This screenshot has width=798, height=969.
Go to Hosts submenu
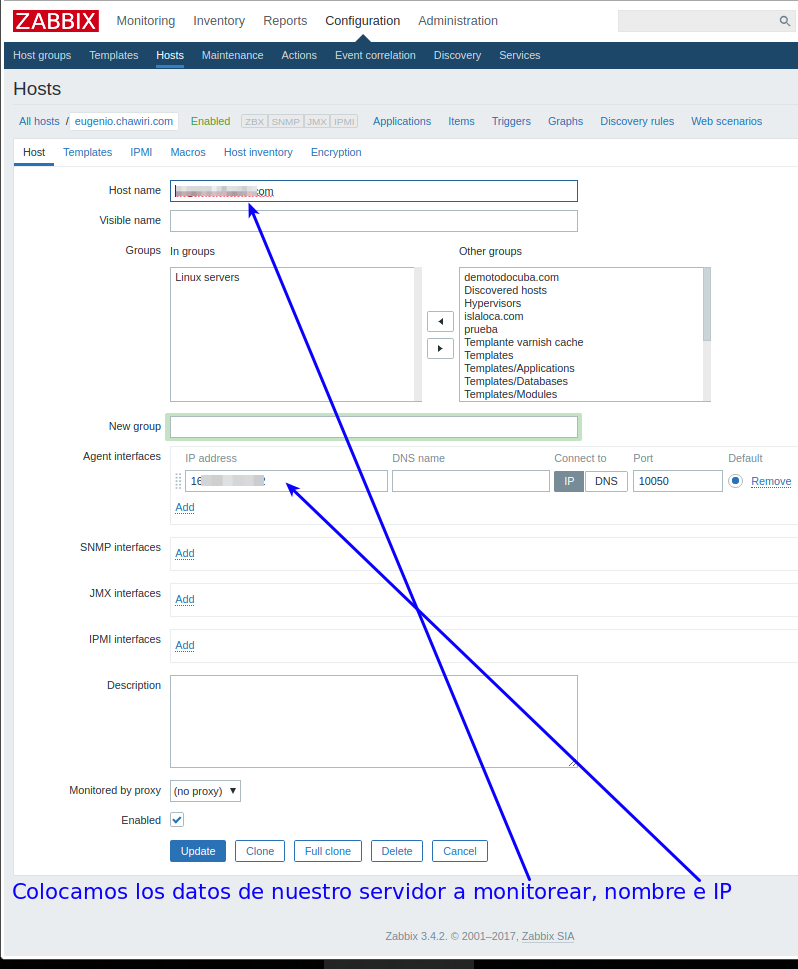coord(170,55)
